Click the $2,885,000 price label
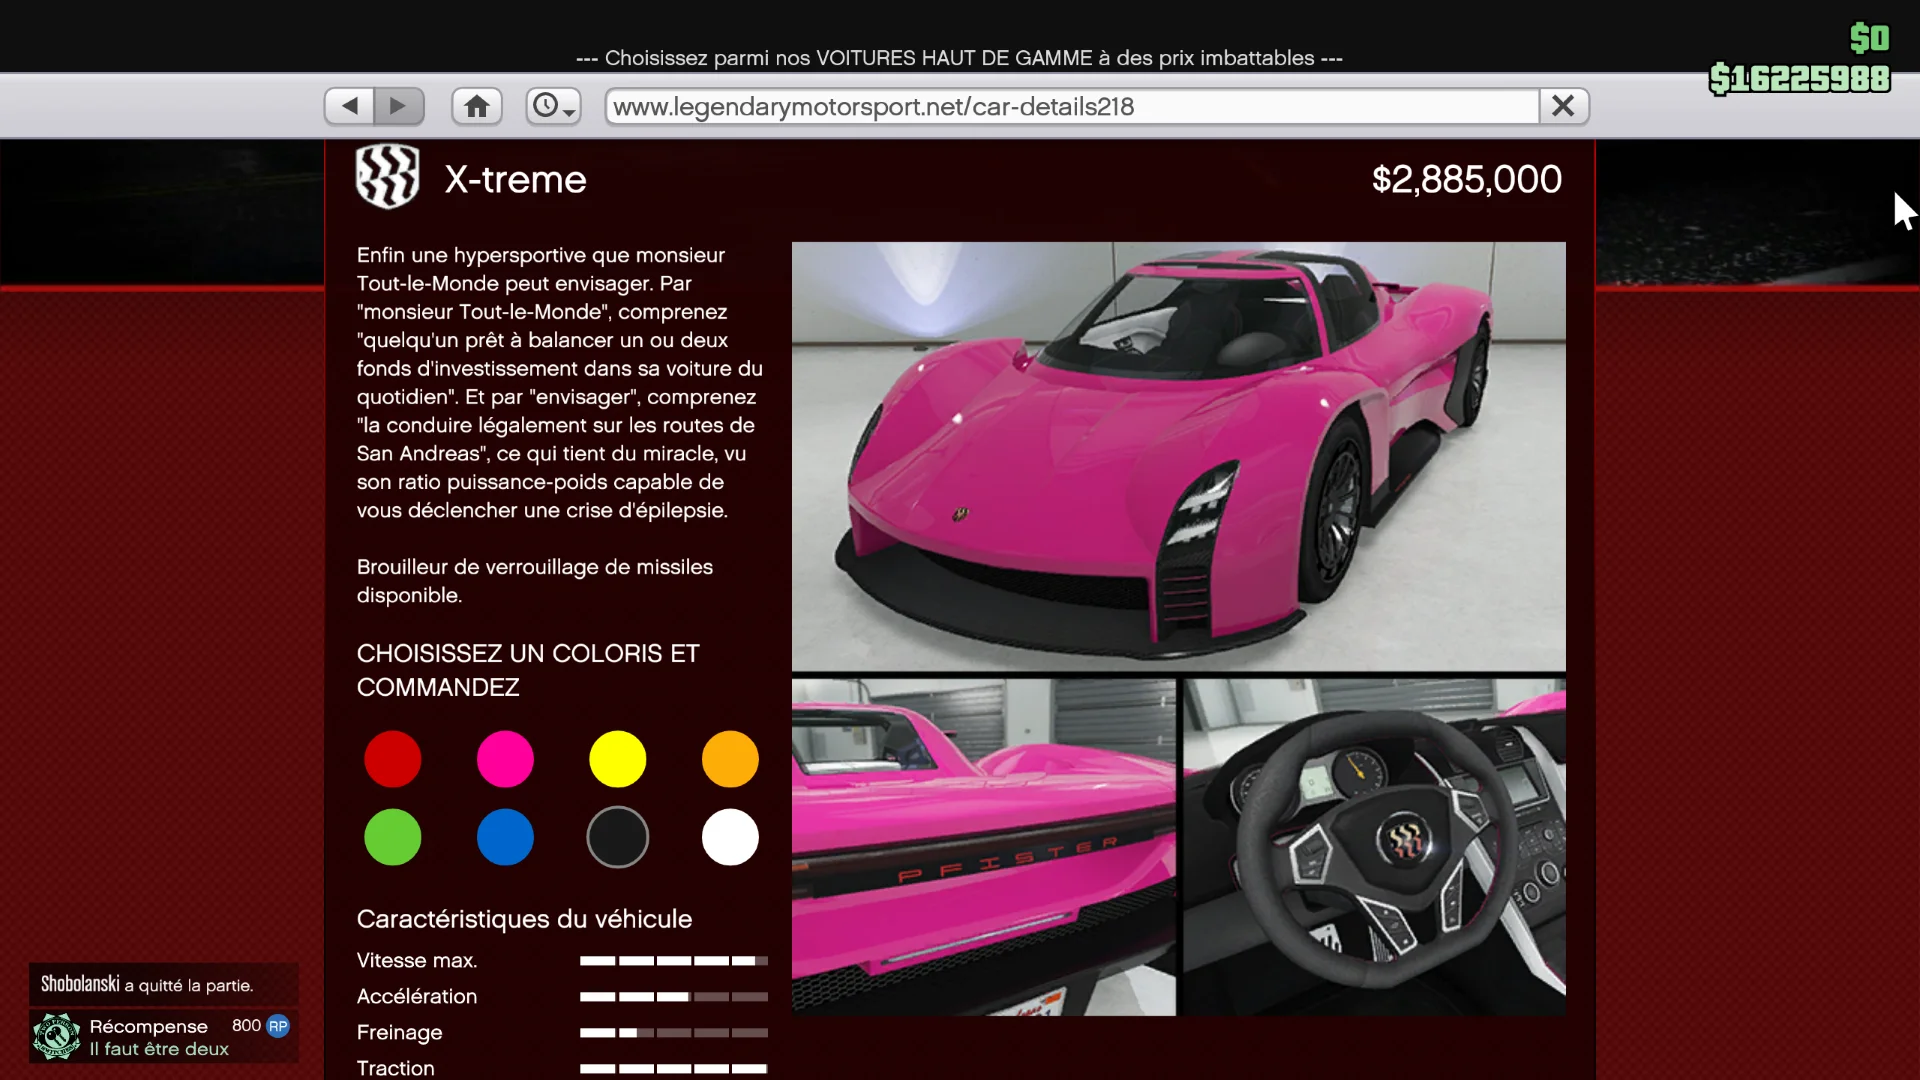The height and width of the screenshot is (1080, 1920). pyautogui.click(x=1465, y=179)
